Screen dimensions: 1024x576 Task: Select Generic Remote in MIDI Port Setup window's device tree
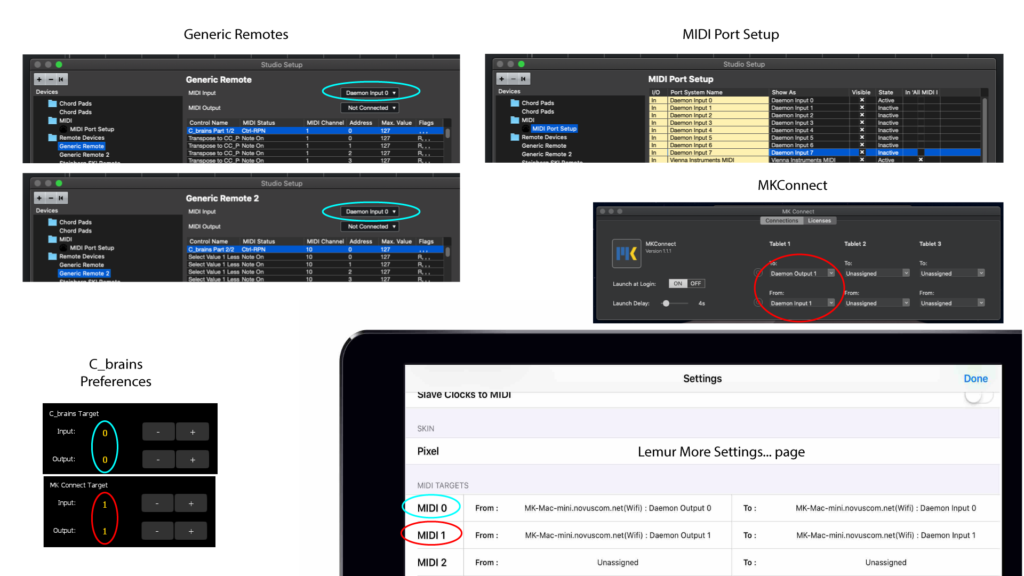544,146
